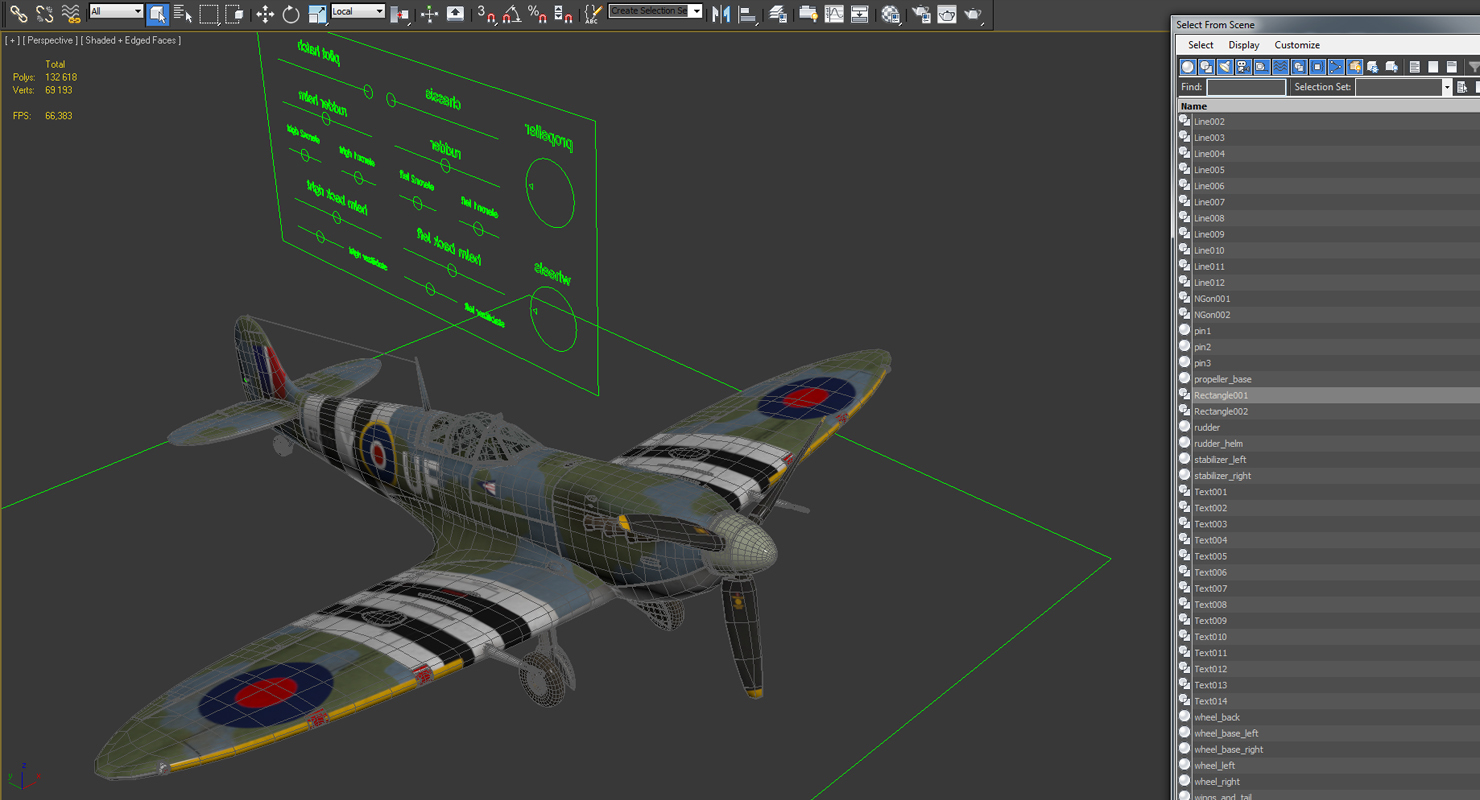Viewport: 1480px width, 800px height.
Task: Toggle the Display Bone Objects filter
Action: pyautogui.click(x=1336, y=67)
